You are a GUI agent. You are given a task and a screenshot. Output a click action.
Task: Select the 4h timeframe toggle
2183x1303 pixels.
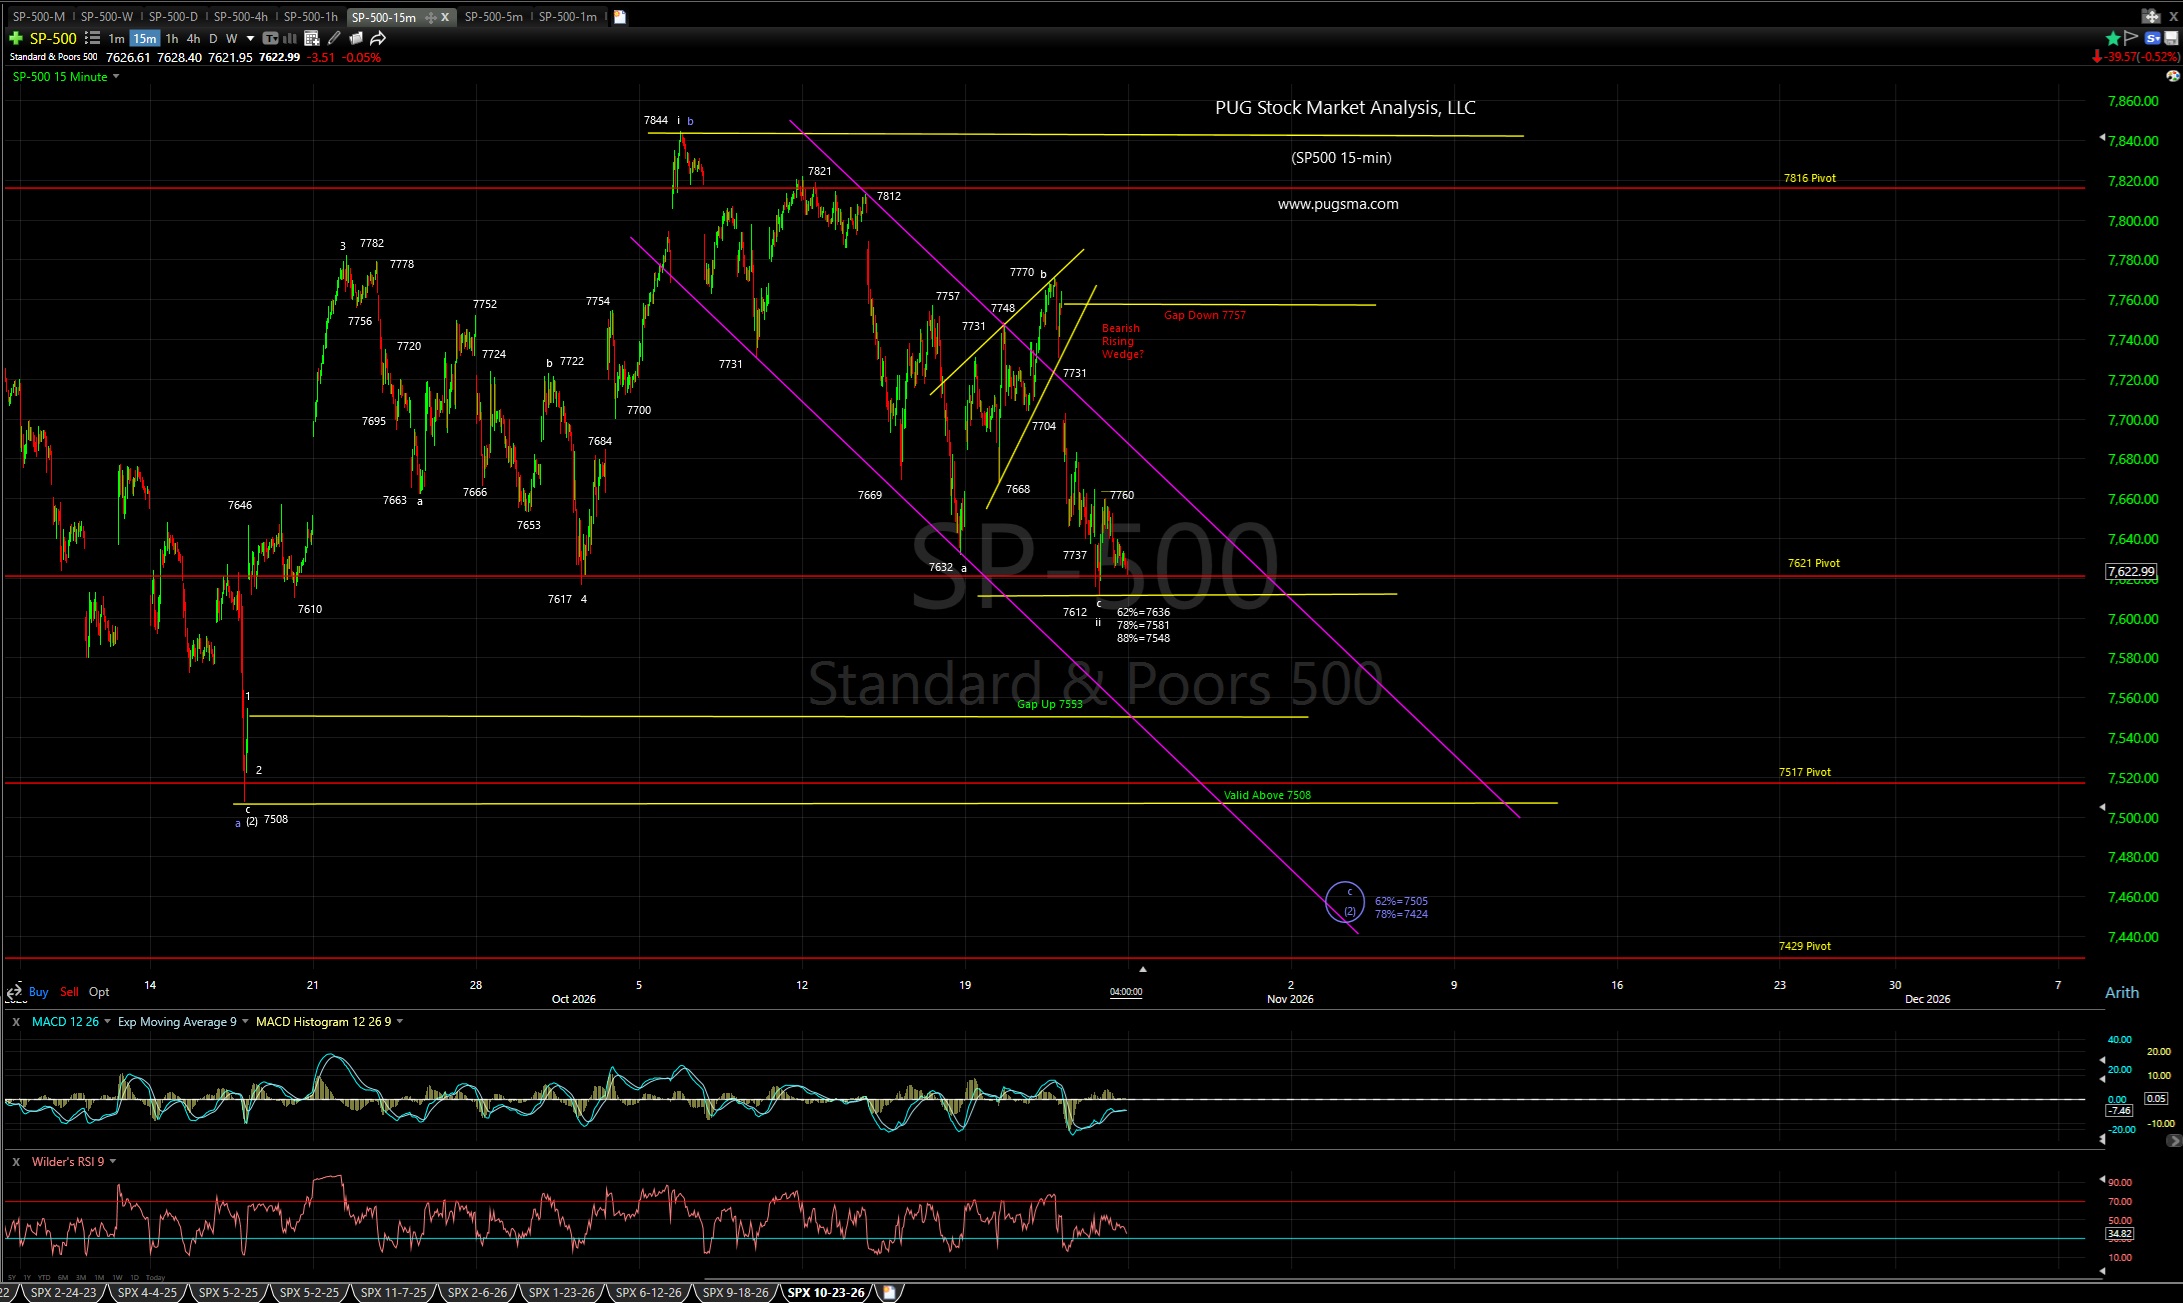pos(193,38)
